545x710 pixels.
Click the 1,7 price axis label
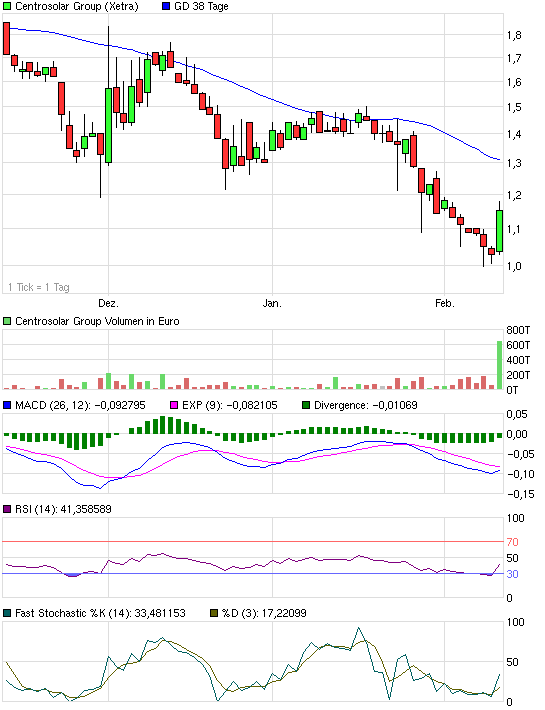[x=514, y=58]
